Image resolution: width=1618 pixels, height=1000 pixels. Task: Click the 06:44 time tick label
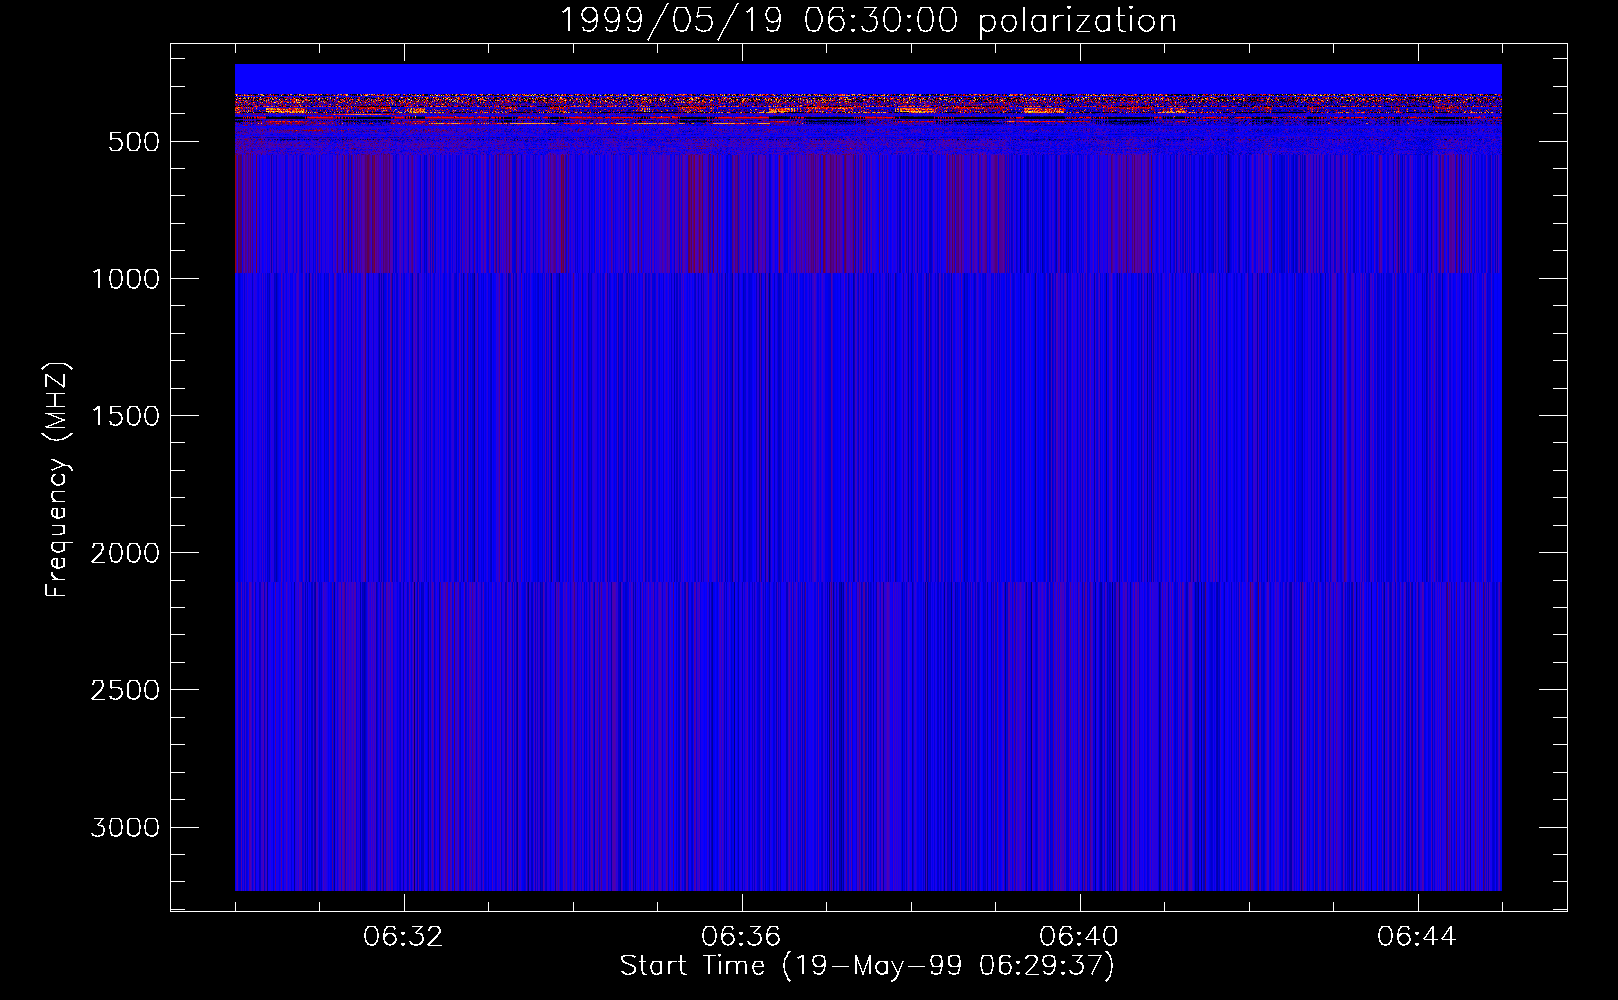(x=1417, y=937)
